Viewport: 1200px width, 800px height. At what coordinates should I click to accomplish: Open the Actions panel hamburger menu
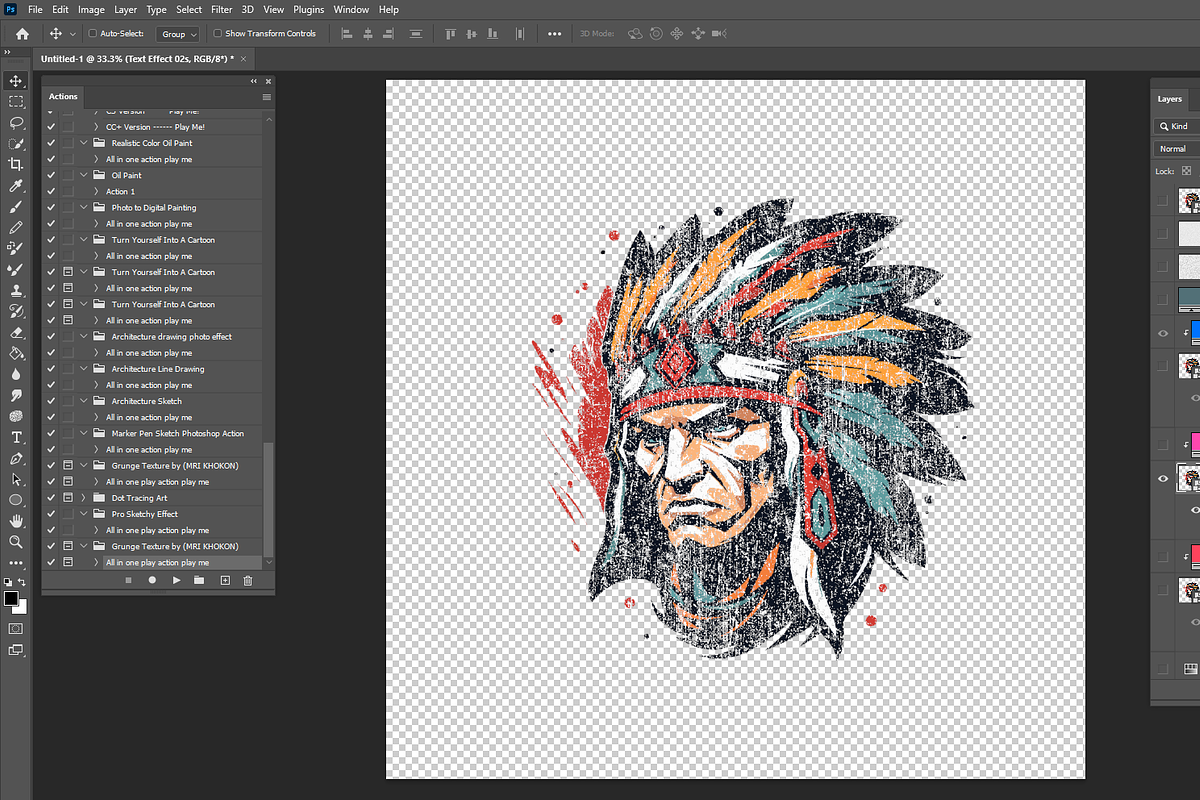click(x=266, y=97)
